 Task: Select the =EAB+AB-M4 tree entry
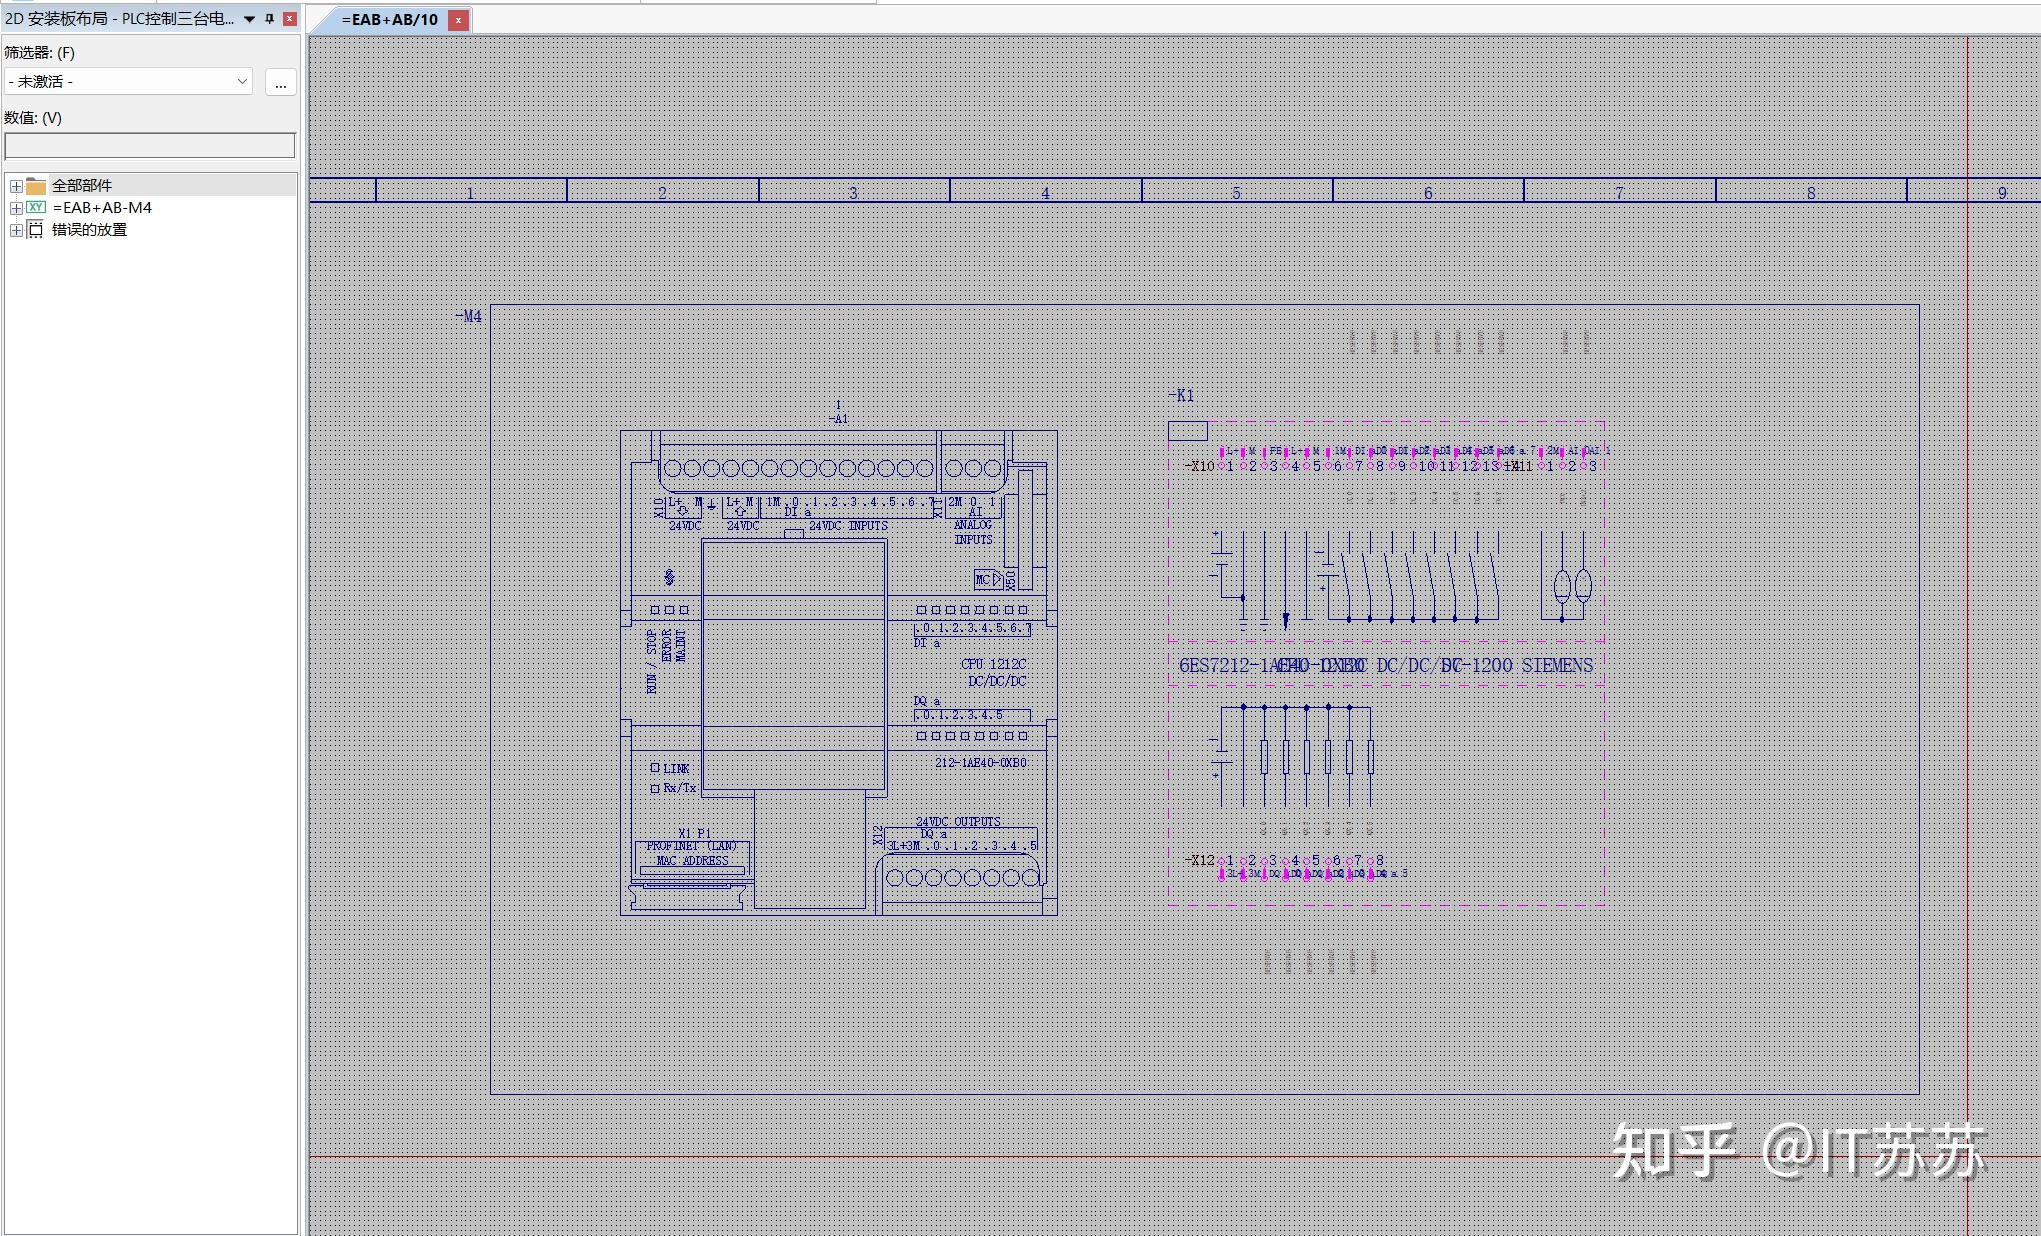(105, 207)
